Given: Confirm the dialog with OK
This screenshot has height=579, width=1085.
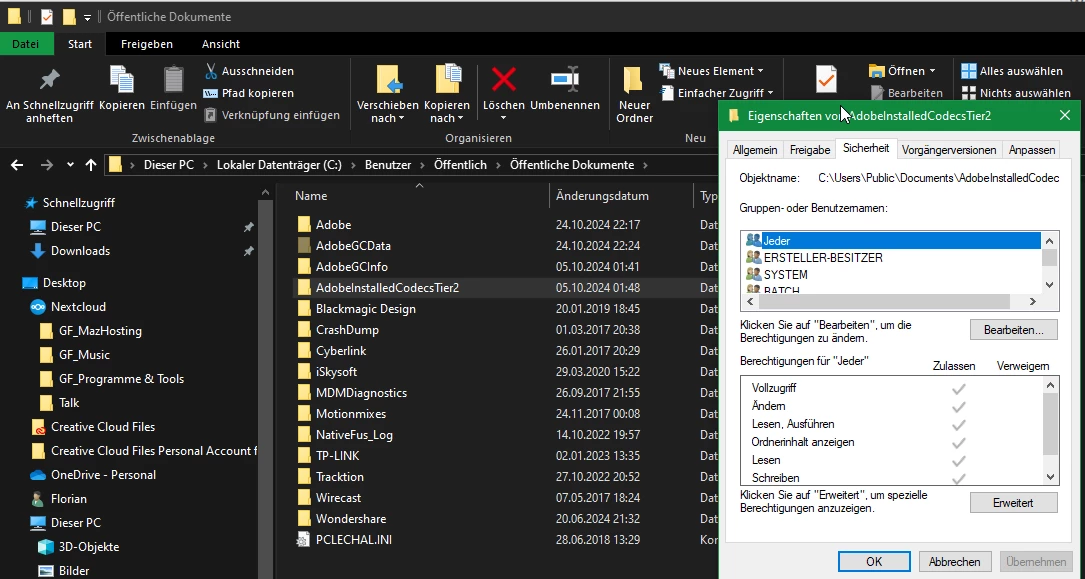Looking at the screenshot, I should [x=874, y=562].
